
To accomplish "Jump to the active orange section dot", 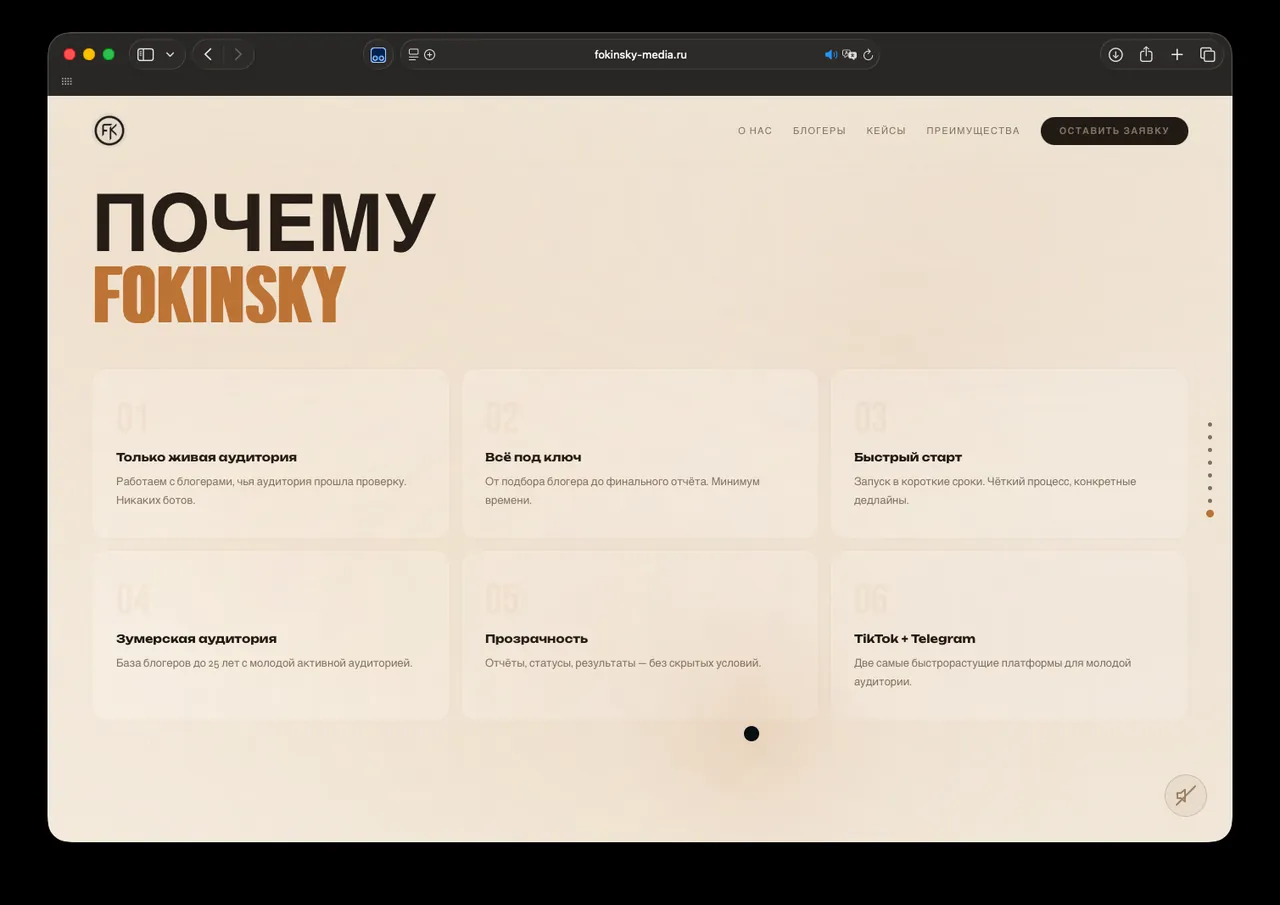I will [x=1210, y=513].
